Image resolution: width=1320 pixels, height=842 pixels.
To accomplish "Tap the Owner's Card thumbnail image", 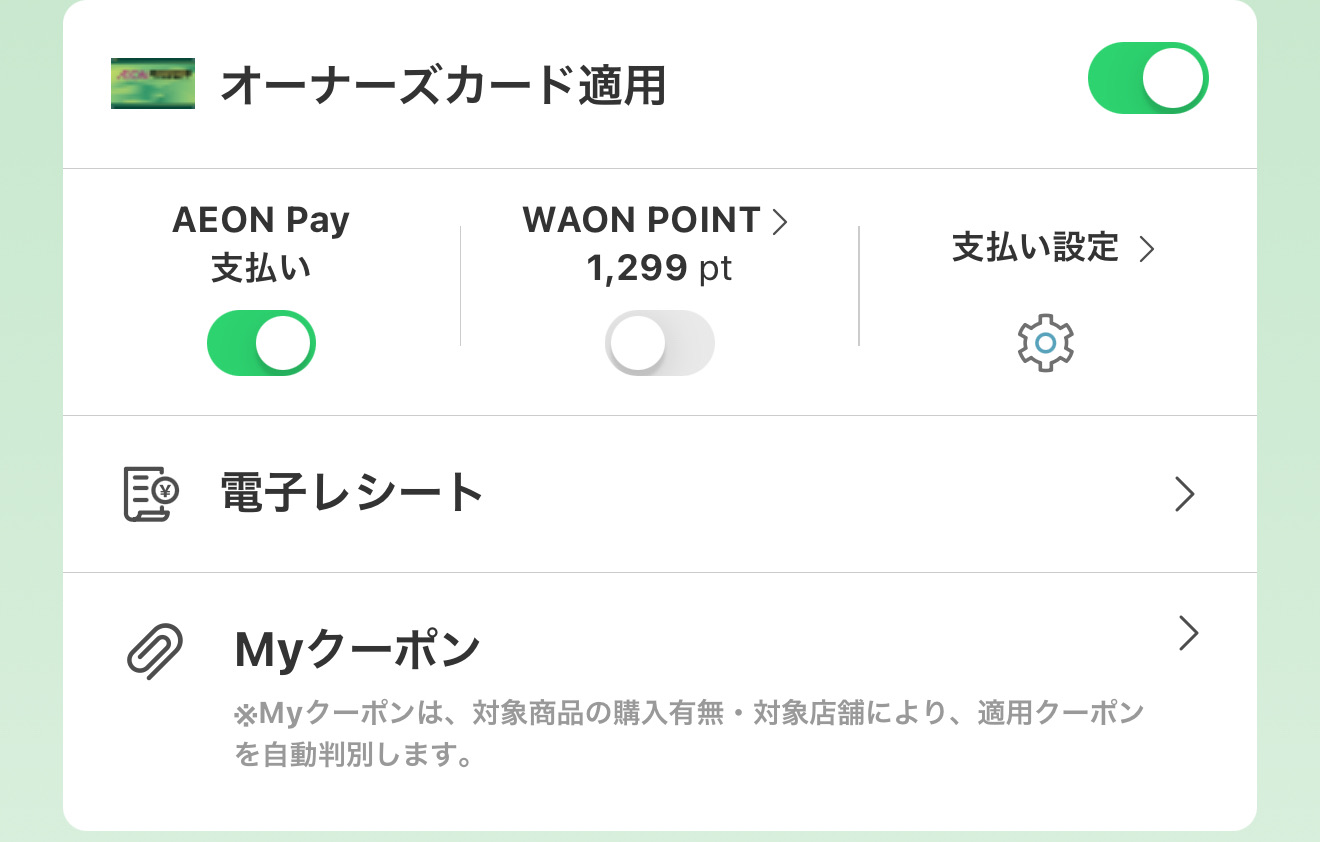I will 152,84.
